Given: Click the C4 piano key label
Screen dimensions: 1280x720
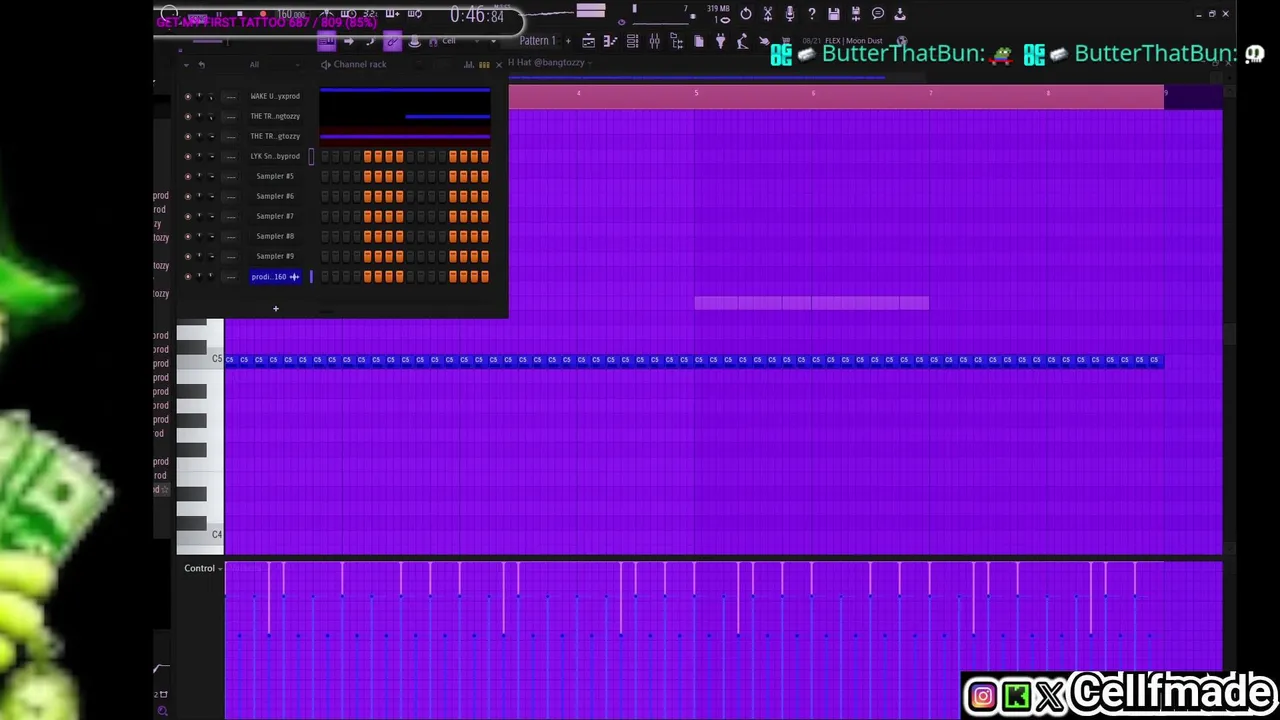Looking at the screenshot, I should [x=217, y=535].
